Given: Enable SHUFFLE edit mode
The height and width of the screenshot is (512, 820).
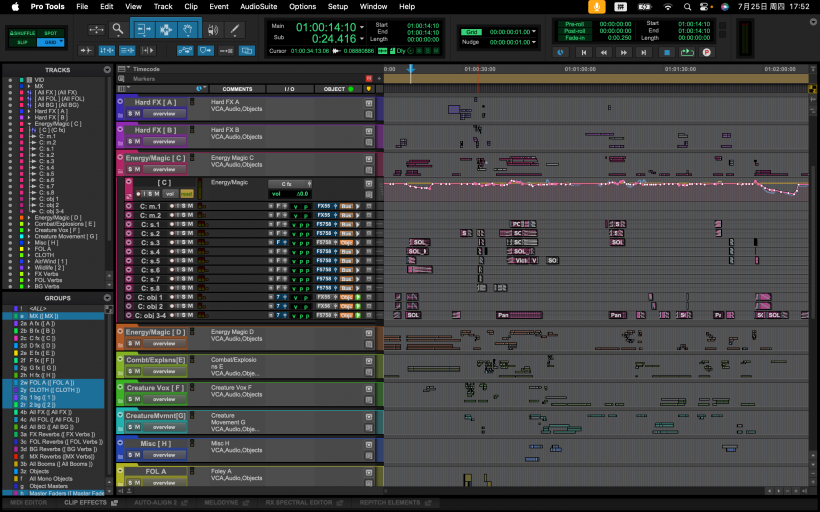Looking at the screenshot, I should (21, 33).
